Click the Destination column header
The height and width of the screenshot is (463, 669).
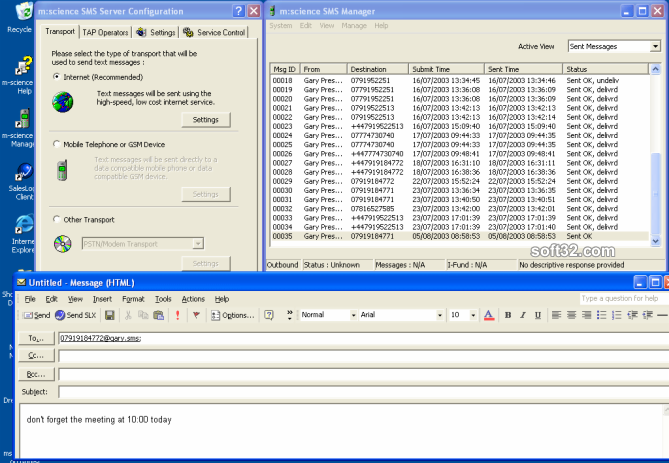point(378,69)
